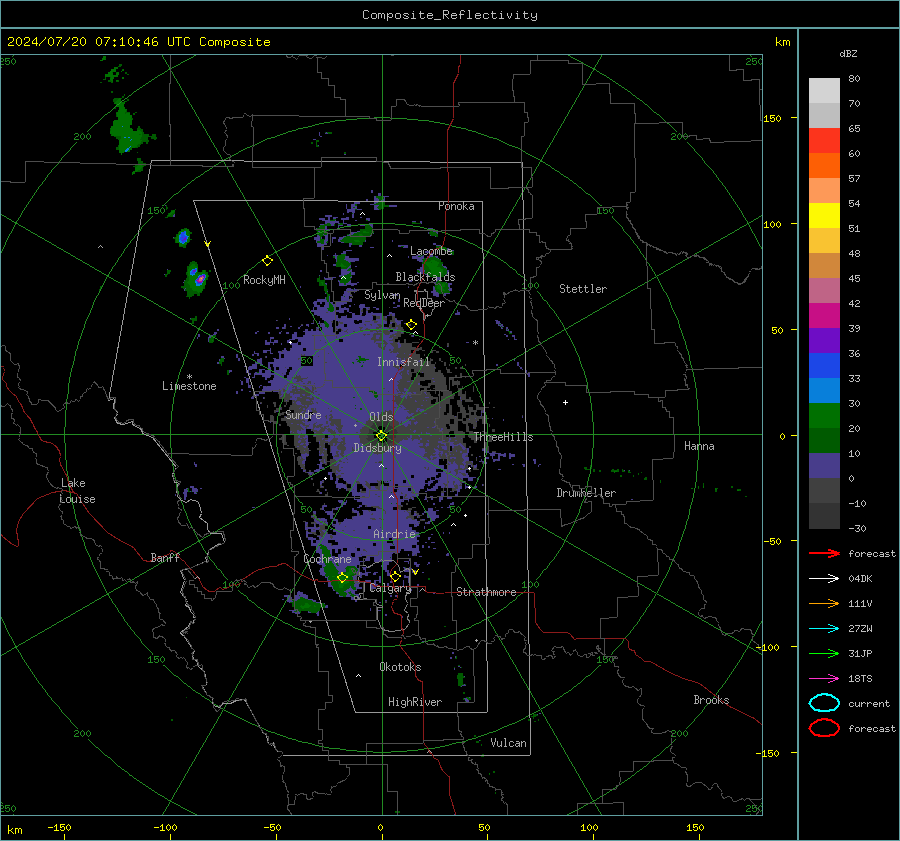This screenshot has height=841, width=900.
Task: Click the yellow diamond marker beside RockyMH
Action: [x=267, y=261]
